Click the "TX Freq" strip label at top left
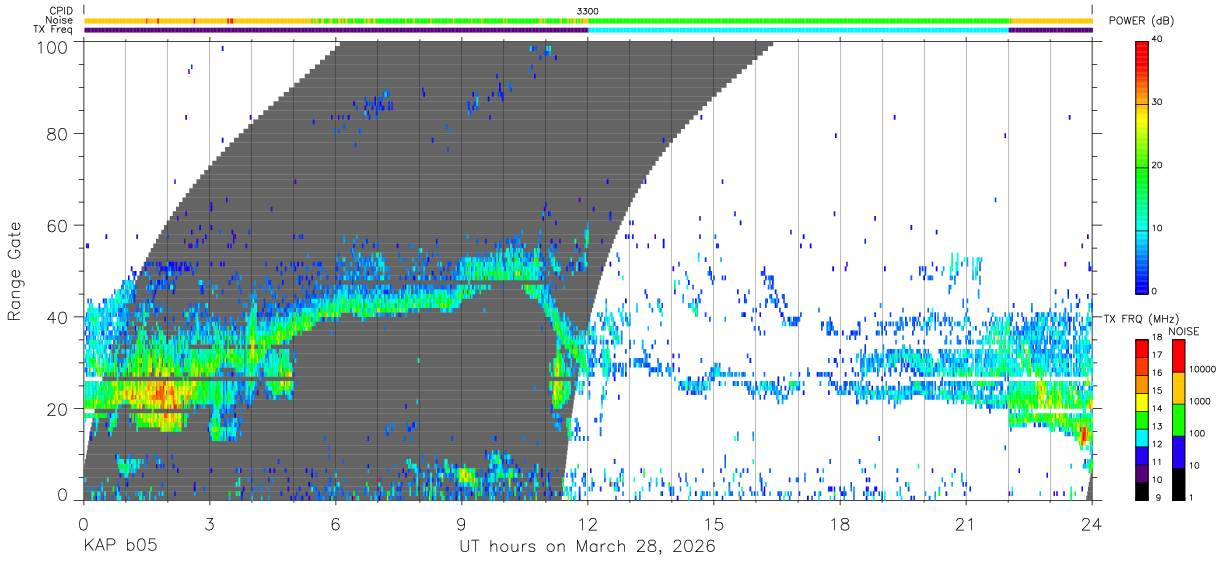Image resolution: width=1228 pixels, height=567 pixels. point(53,29)
